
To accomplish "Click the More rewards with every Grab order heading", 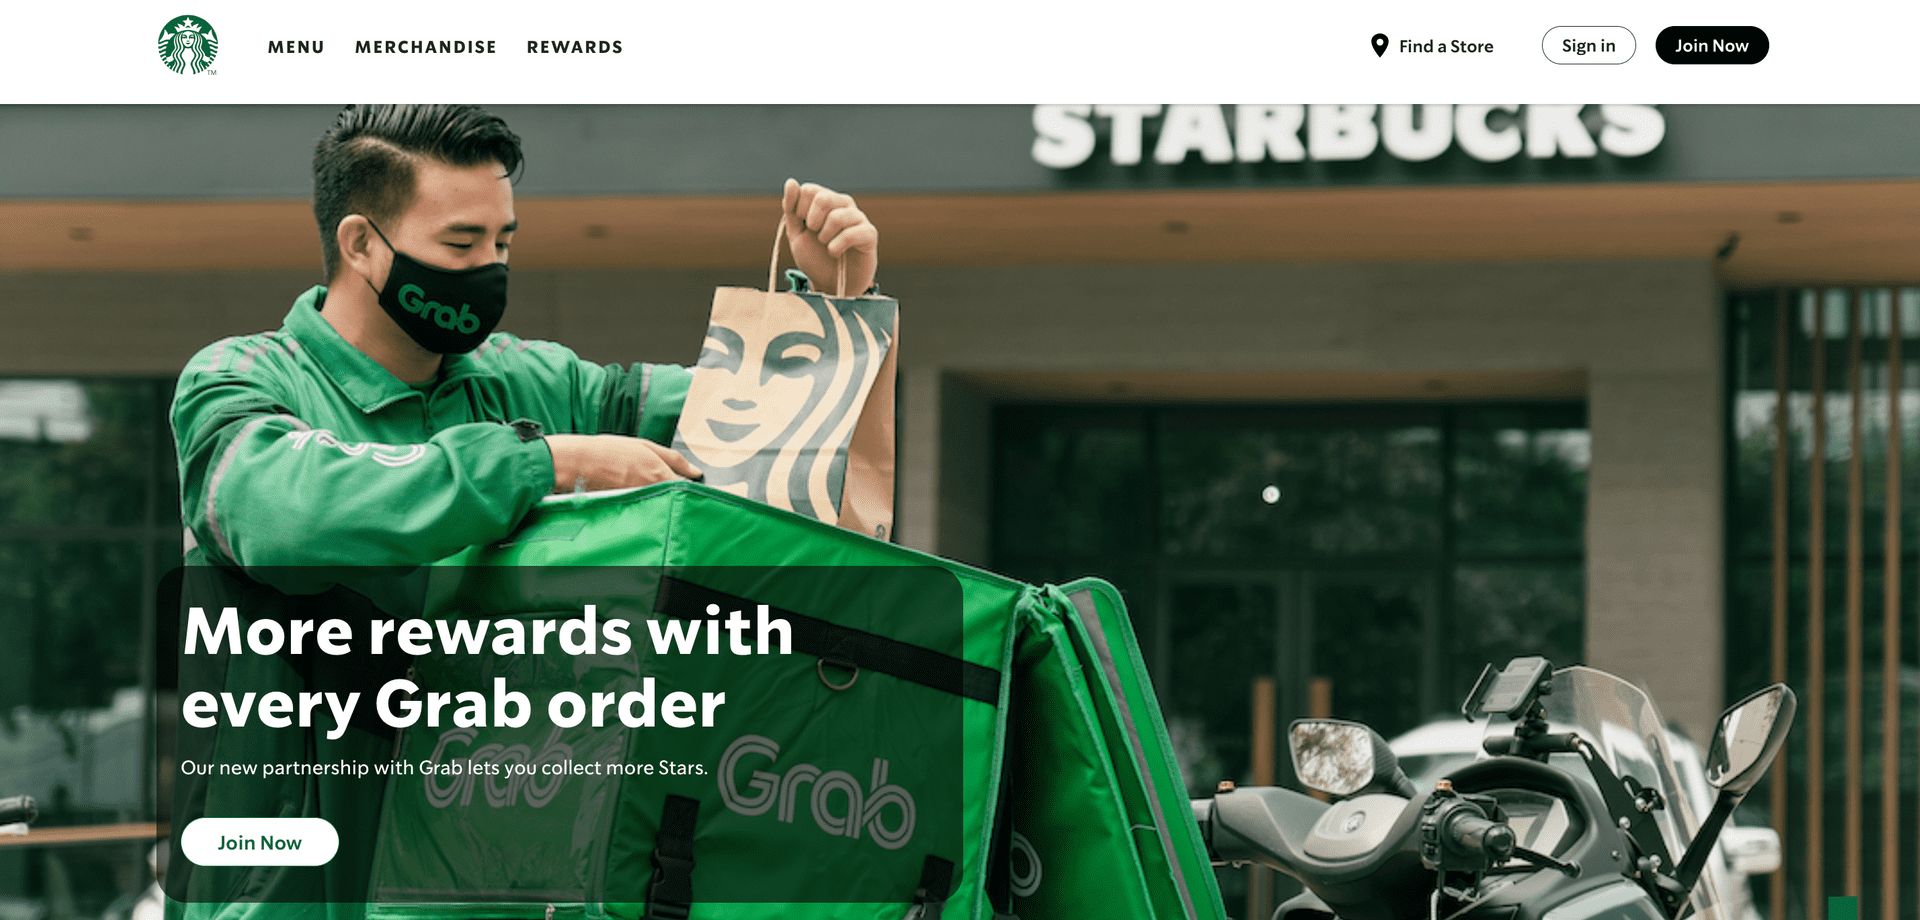I will pos(487,667).
